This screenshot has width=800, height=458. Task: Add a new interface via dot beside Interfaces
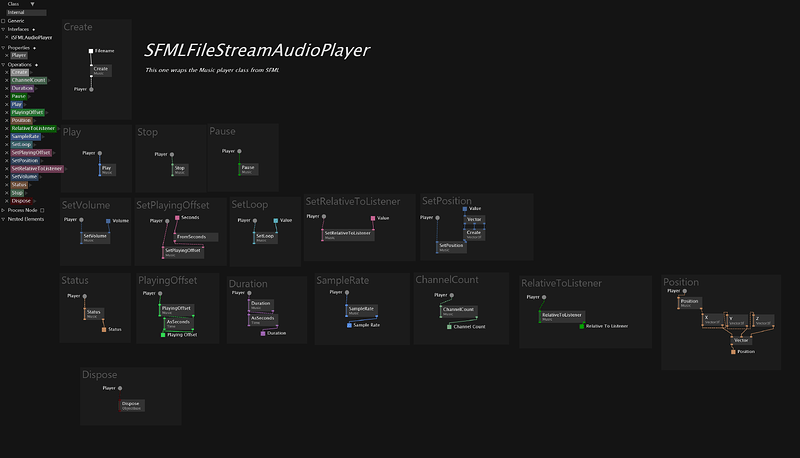tap(34, 30)
